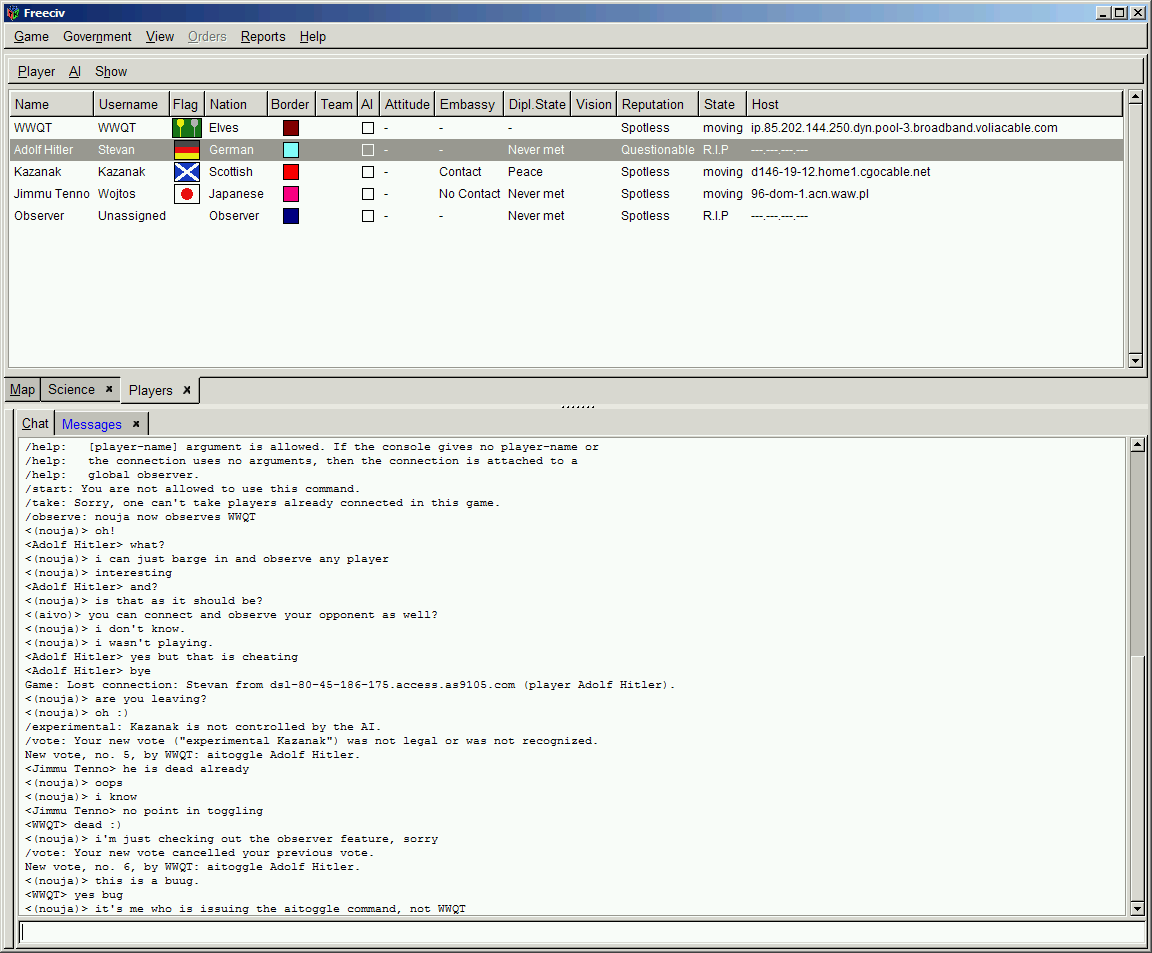The height and width of the screenshot is (953, 1152).
Task: Click the Scottish flag icon for Kazanak
Action: [x=187, y=172]
